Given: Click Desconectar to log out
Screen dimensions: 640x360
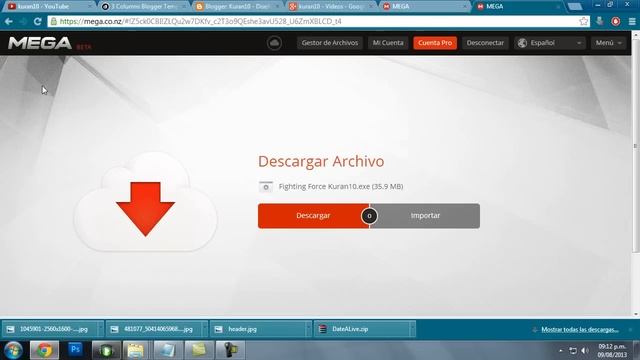Looking at the screenshot, I should pyautogui.click(x=485, y=43).
